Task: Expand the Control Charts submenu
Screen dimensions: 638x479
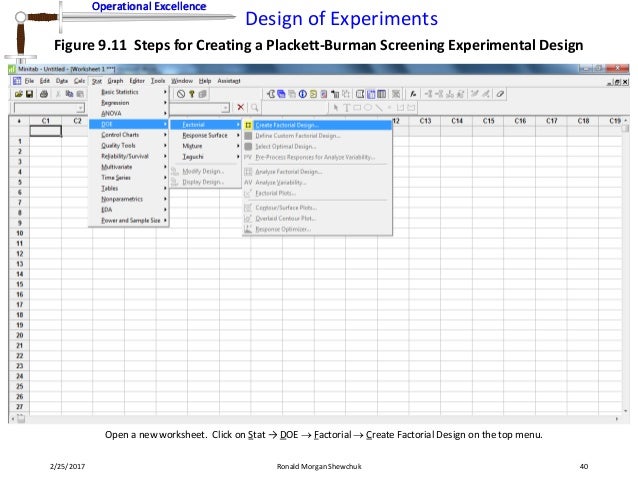Action: [x=120, y=135]
